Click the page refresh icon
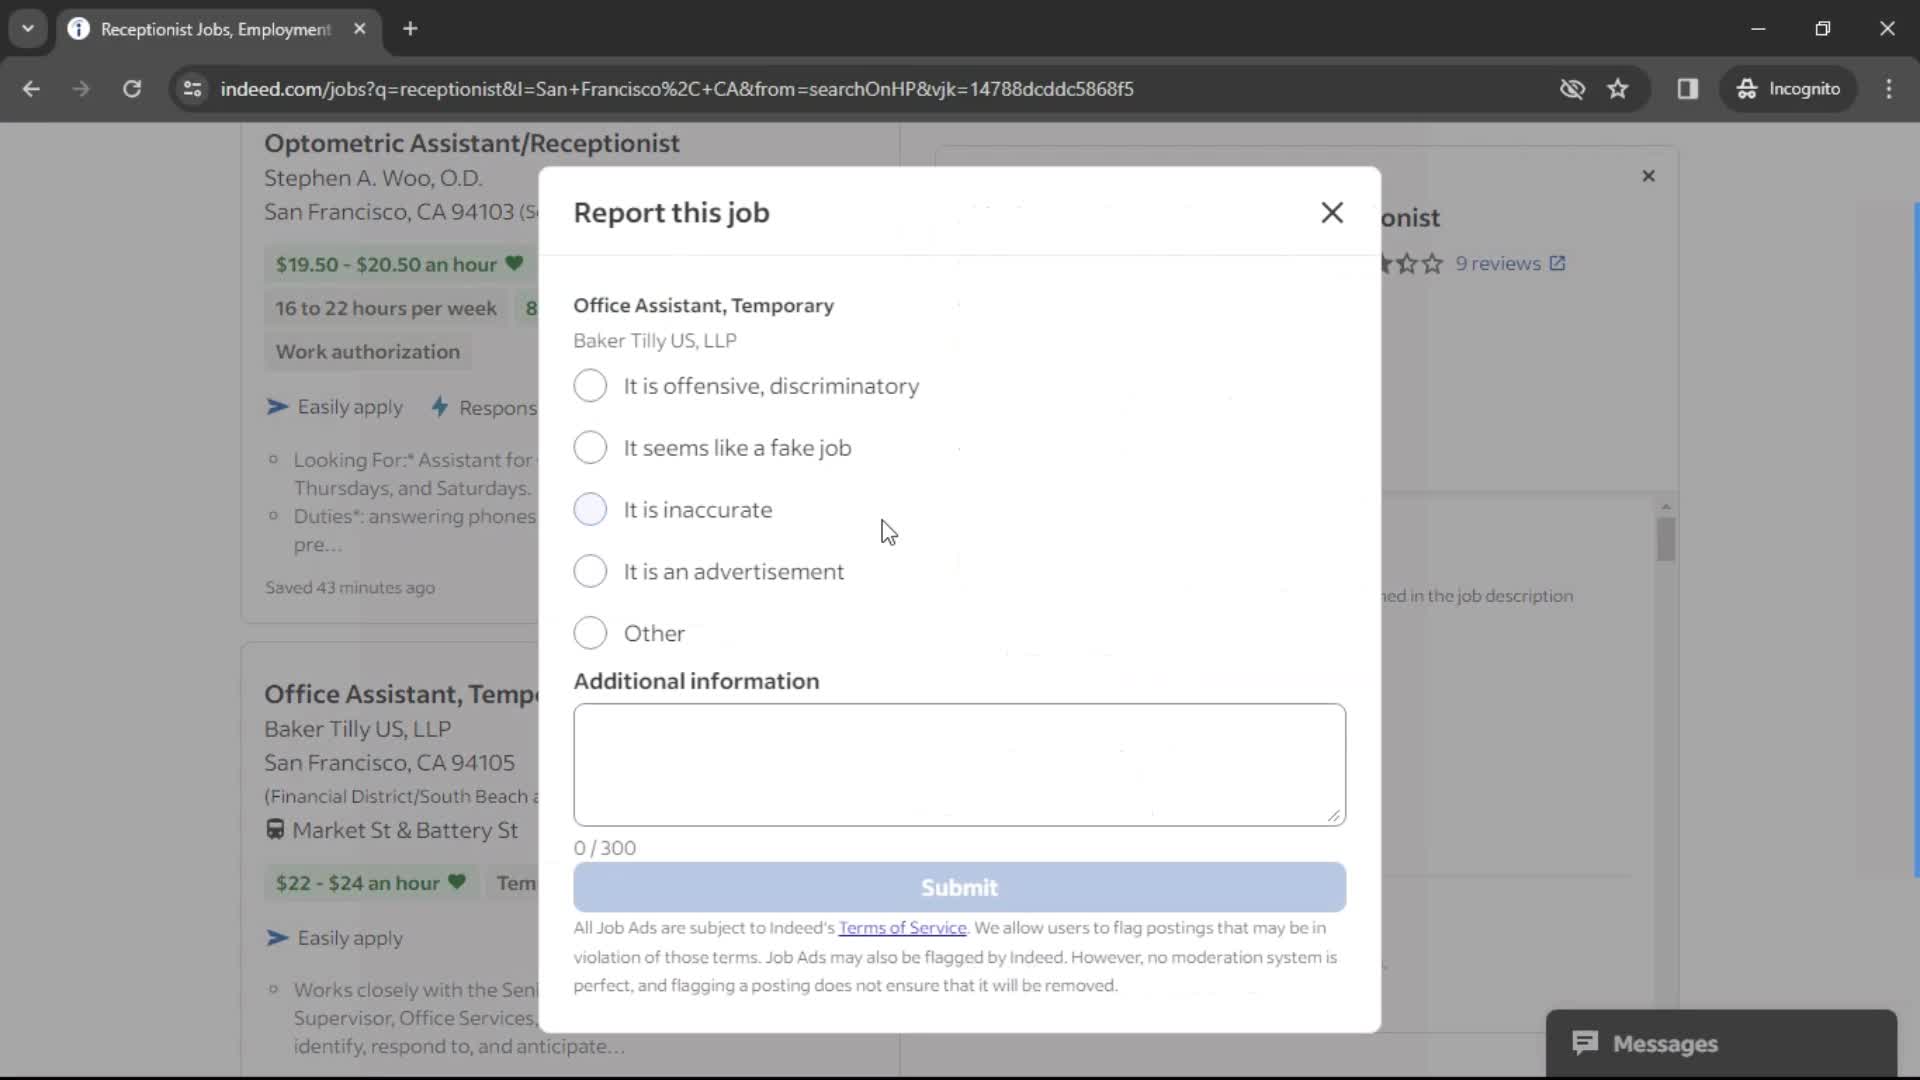Screen dimensions: 1920x1080 (x=131, y=88)
